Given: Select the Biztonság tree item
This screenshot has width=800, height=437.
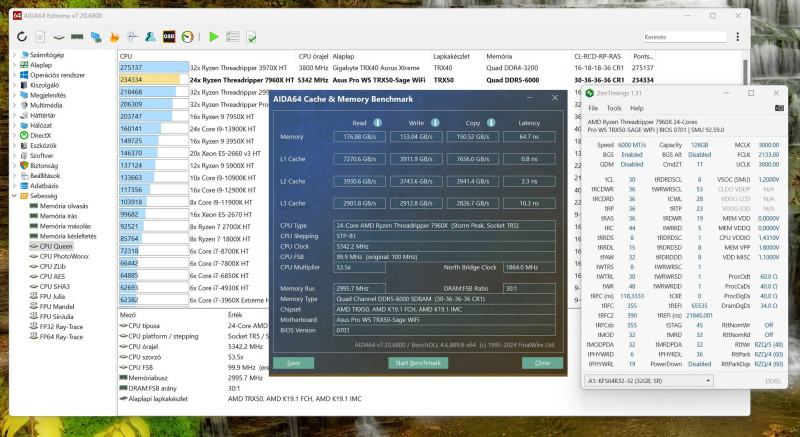Looking at the screenshot, I should point(44,166).
